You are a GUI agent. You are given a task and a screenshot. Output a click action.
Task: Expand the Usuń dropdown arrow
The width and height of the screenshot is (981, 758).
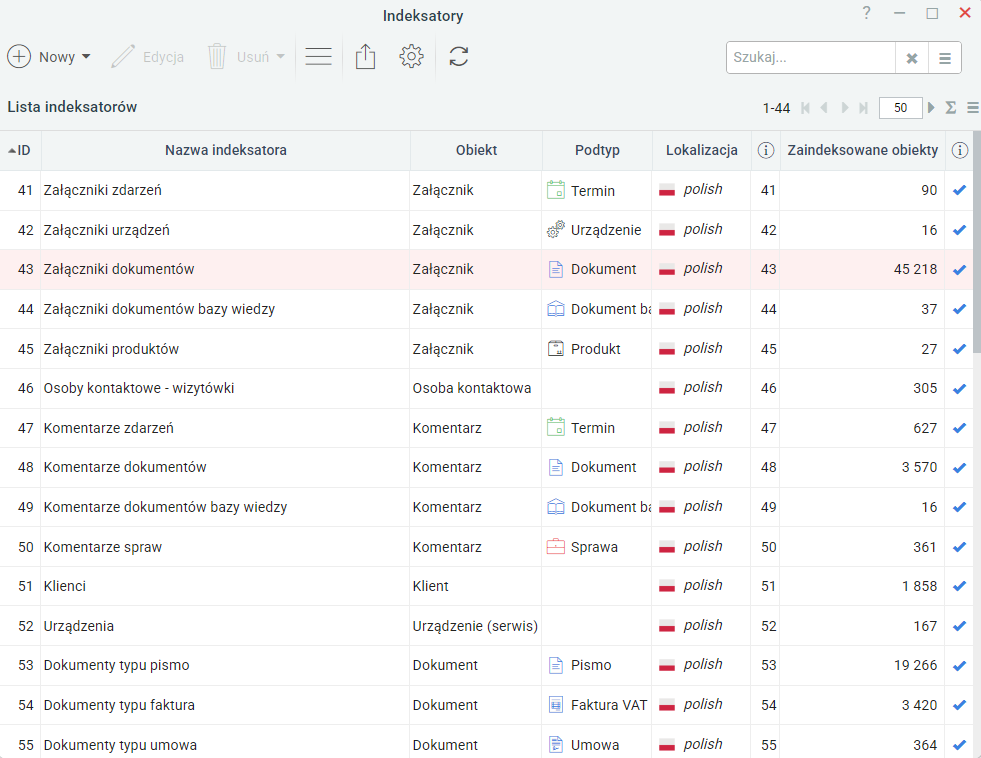pyautogui.click(x=280, y=57)
